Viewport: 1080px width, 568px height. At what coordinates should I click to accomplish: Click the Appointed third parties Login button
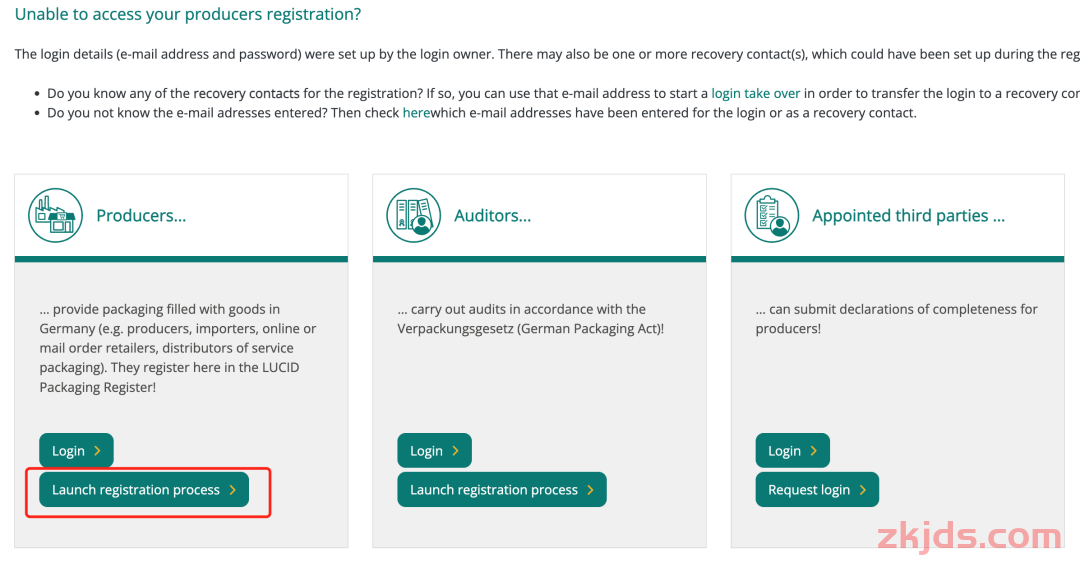(x=793, y=450)
